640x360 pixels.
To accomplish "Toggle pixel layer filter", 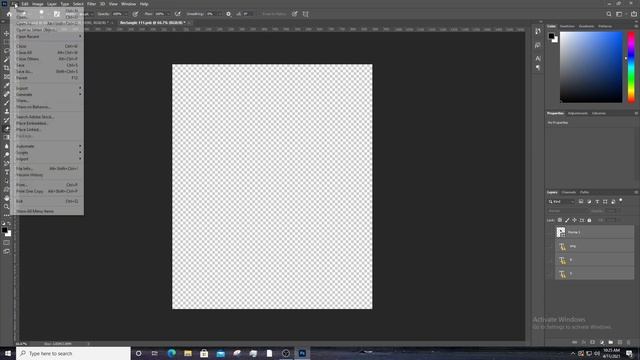I will tap(581, 202).
